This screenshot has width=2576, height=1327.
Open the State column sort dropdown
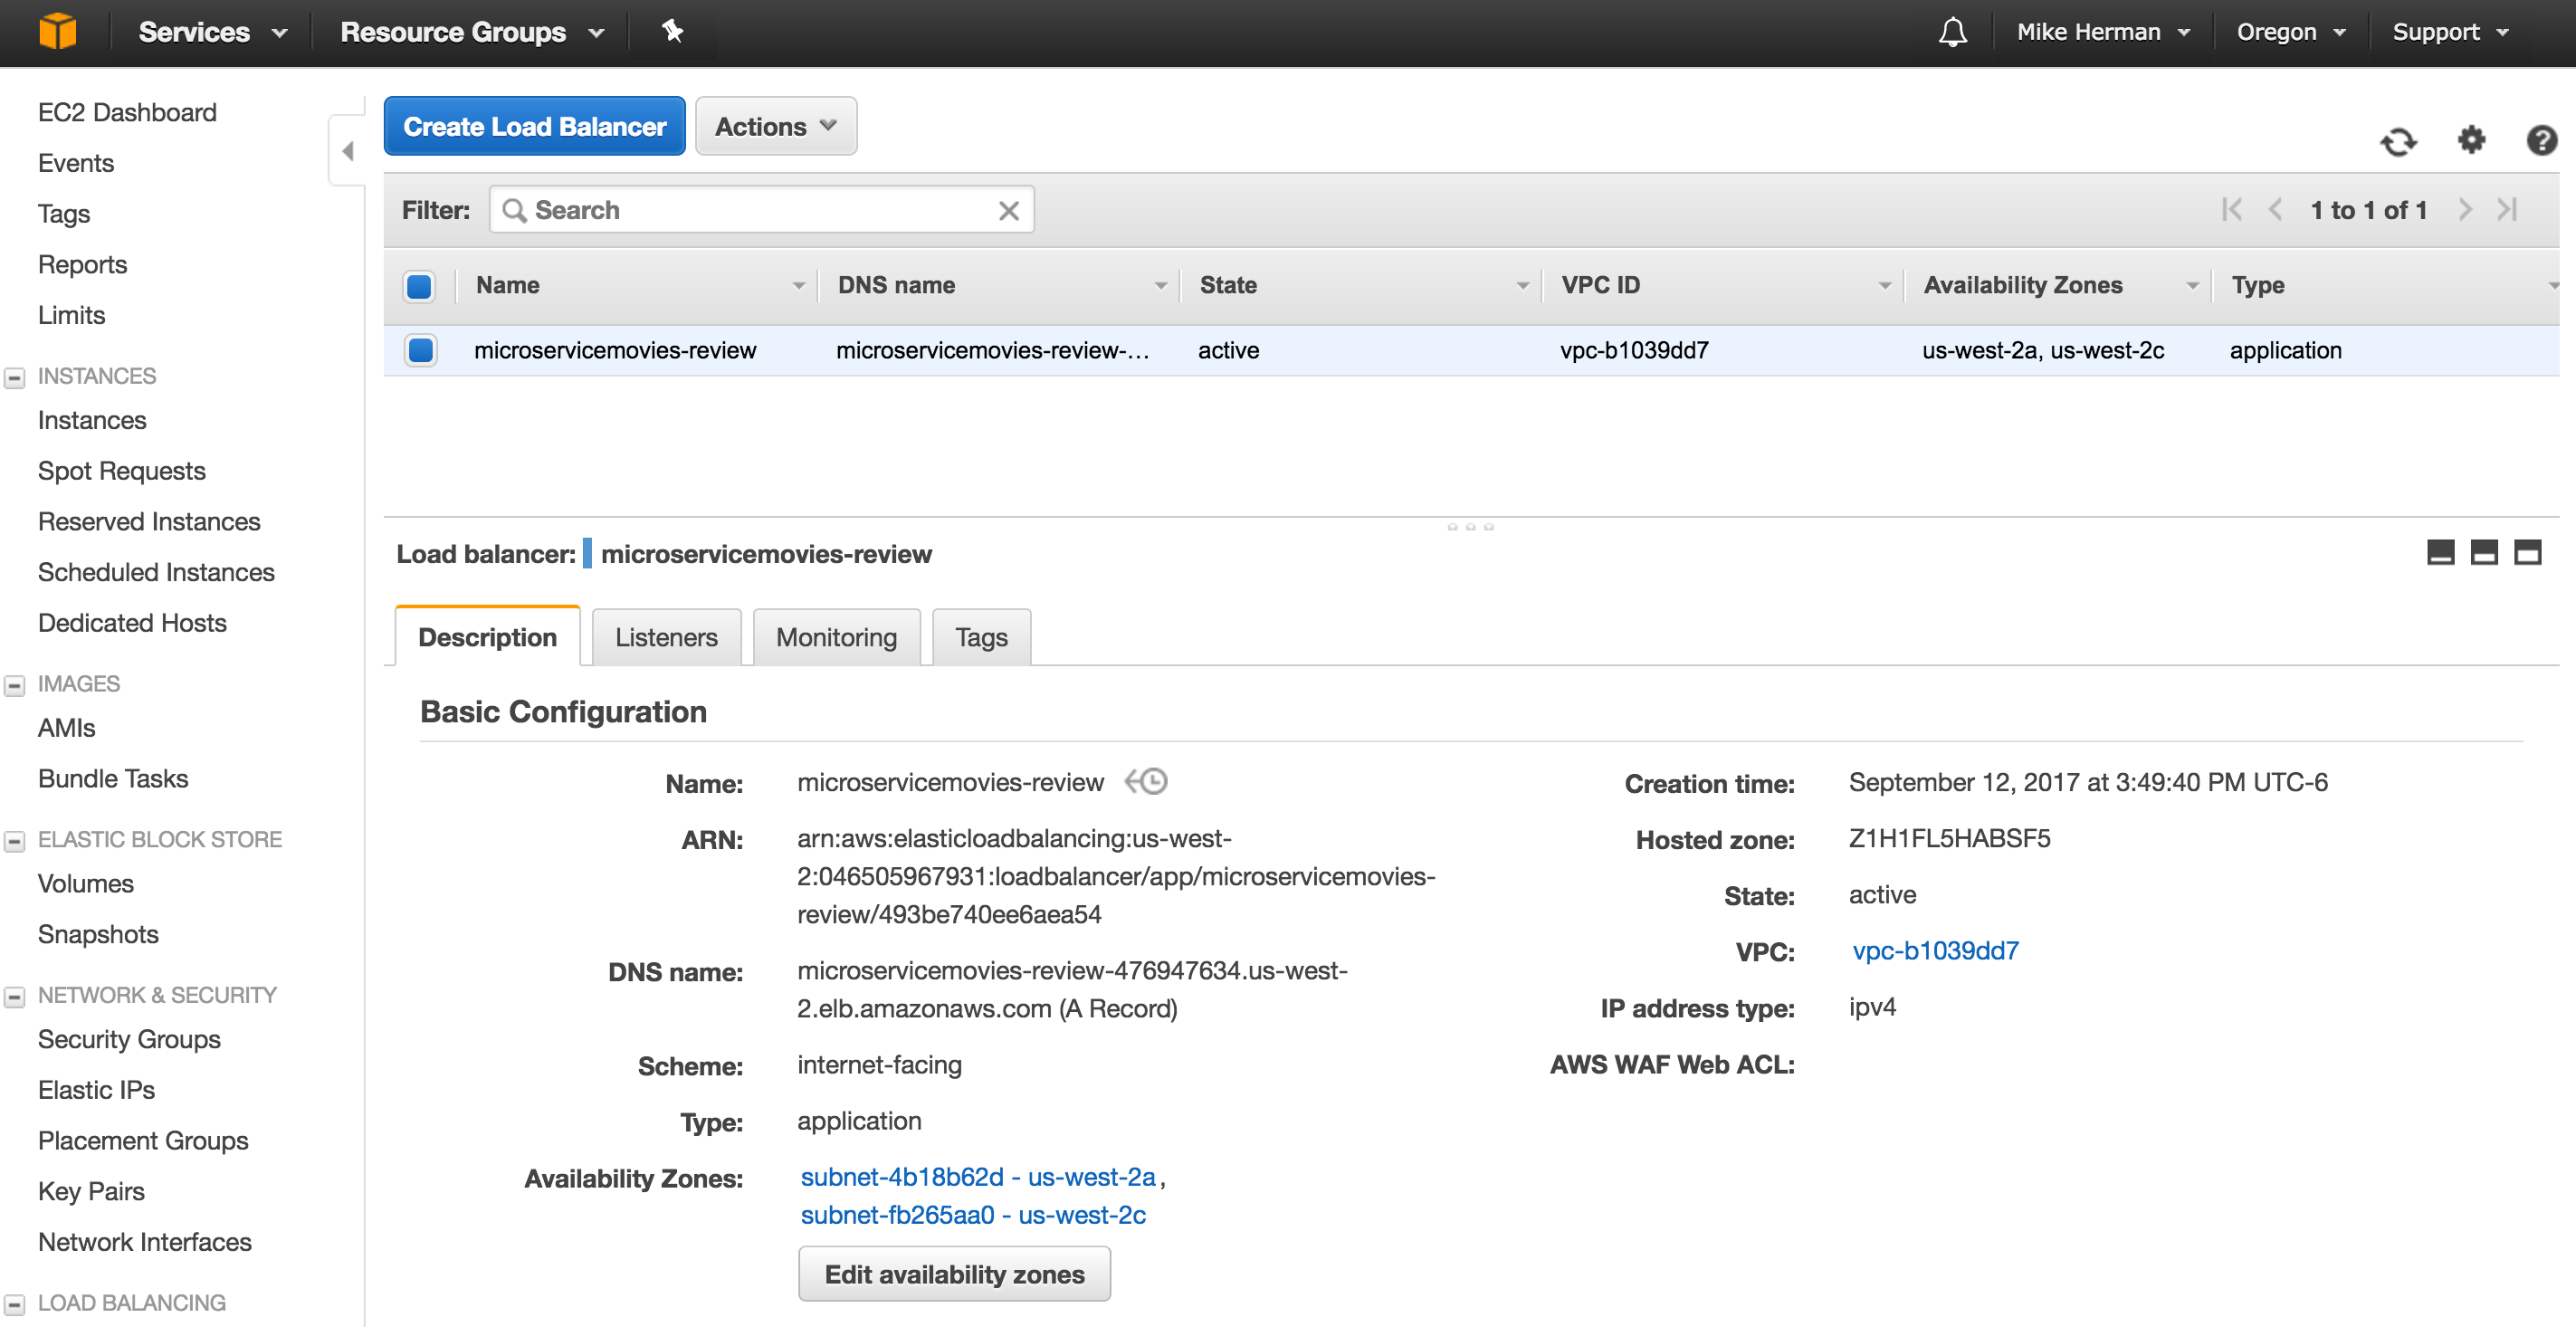click(x=1523, y=285)
